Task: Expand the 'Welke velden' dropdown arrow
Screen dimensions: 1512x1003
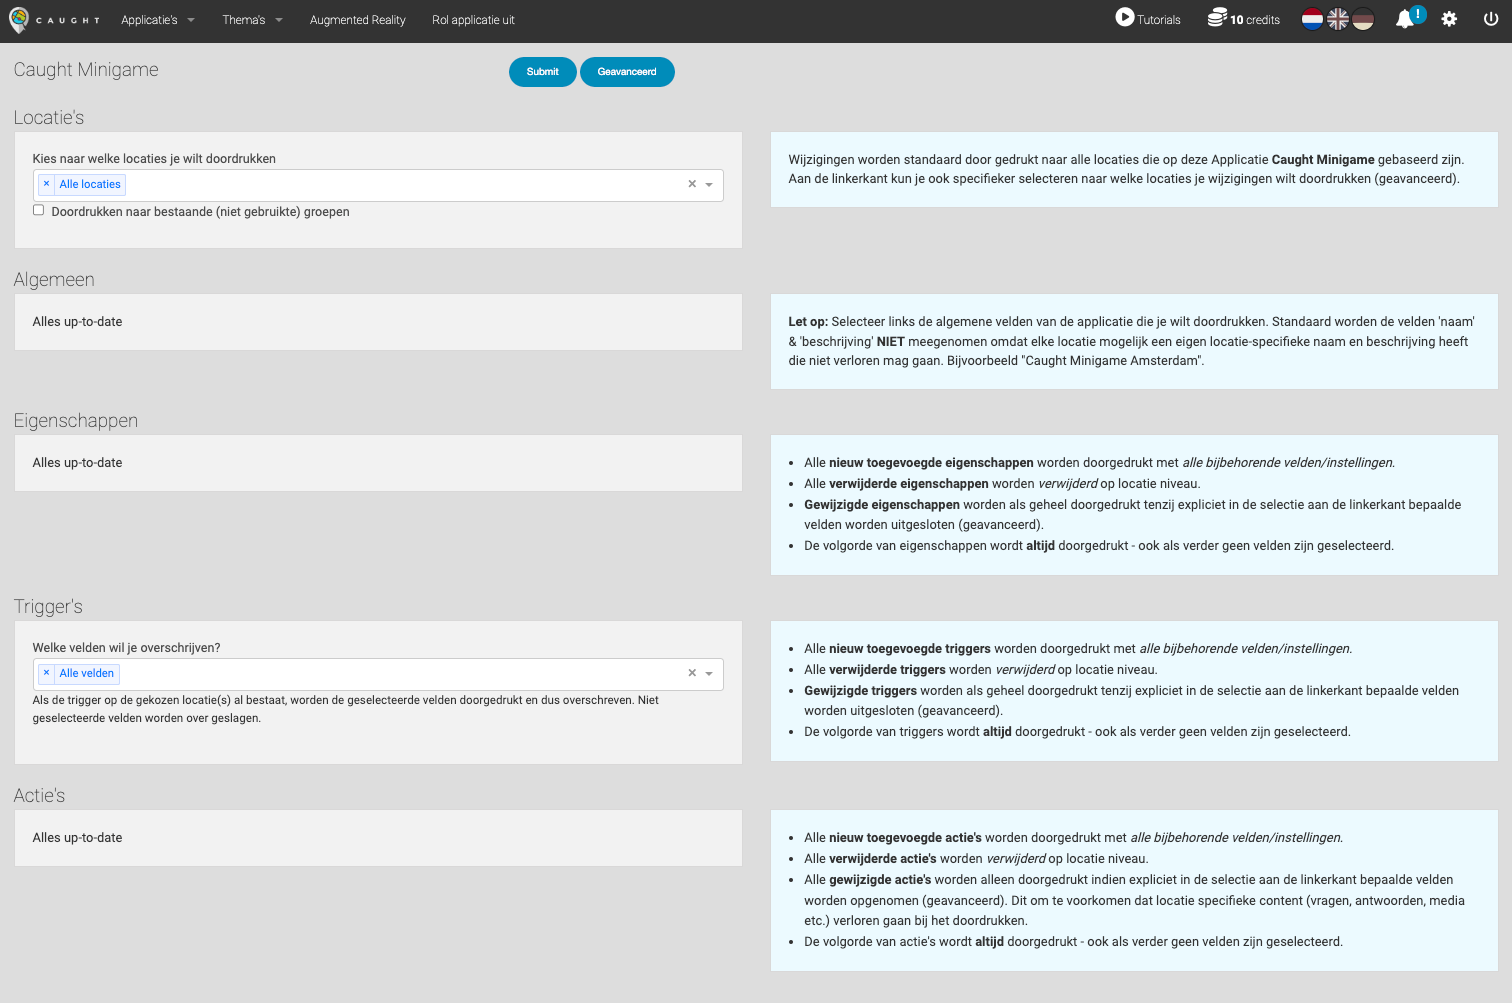Action: 709,674
